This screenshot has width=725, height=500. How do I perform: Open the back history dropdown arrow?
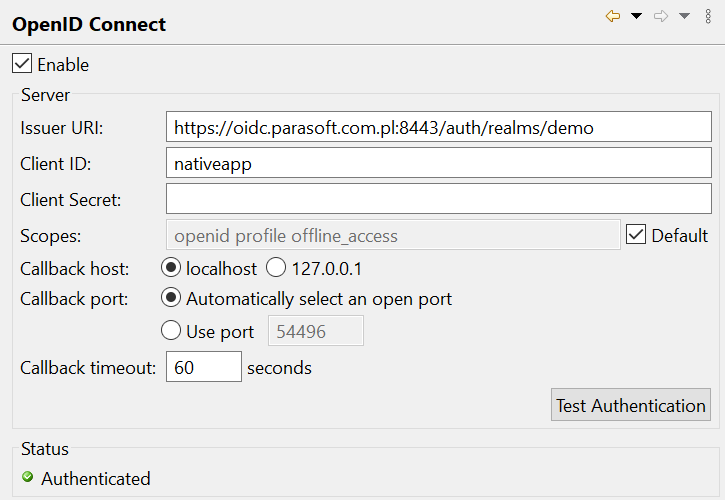(636, 16)
